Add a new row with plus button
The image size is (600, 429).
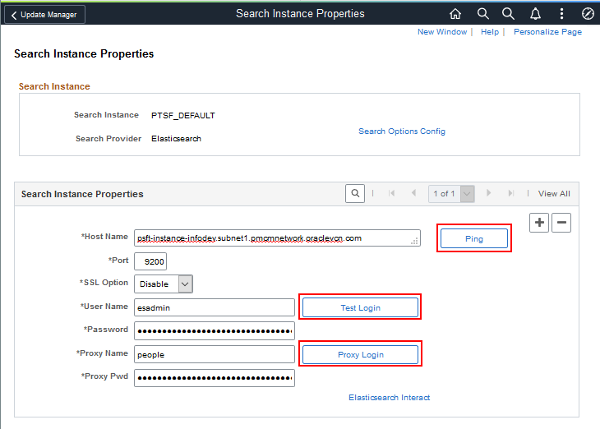click(x=539, y=223)
